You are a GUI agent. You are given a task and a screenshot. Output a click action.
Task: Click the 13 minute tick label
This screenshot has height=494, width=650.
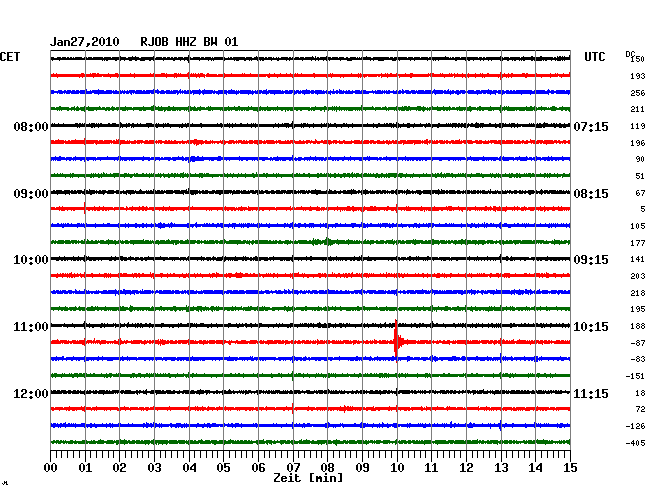pos(501,468)
